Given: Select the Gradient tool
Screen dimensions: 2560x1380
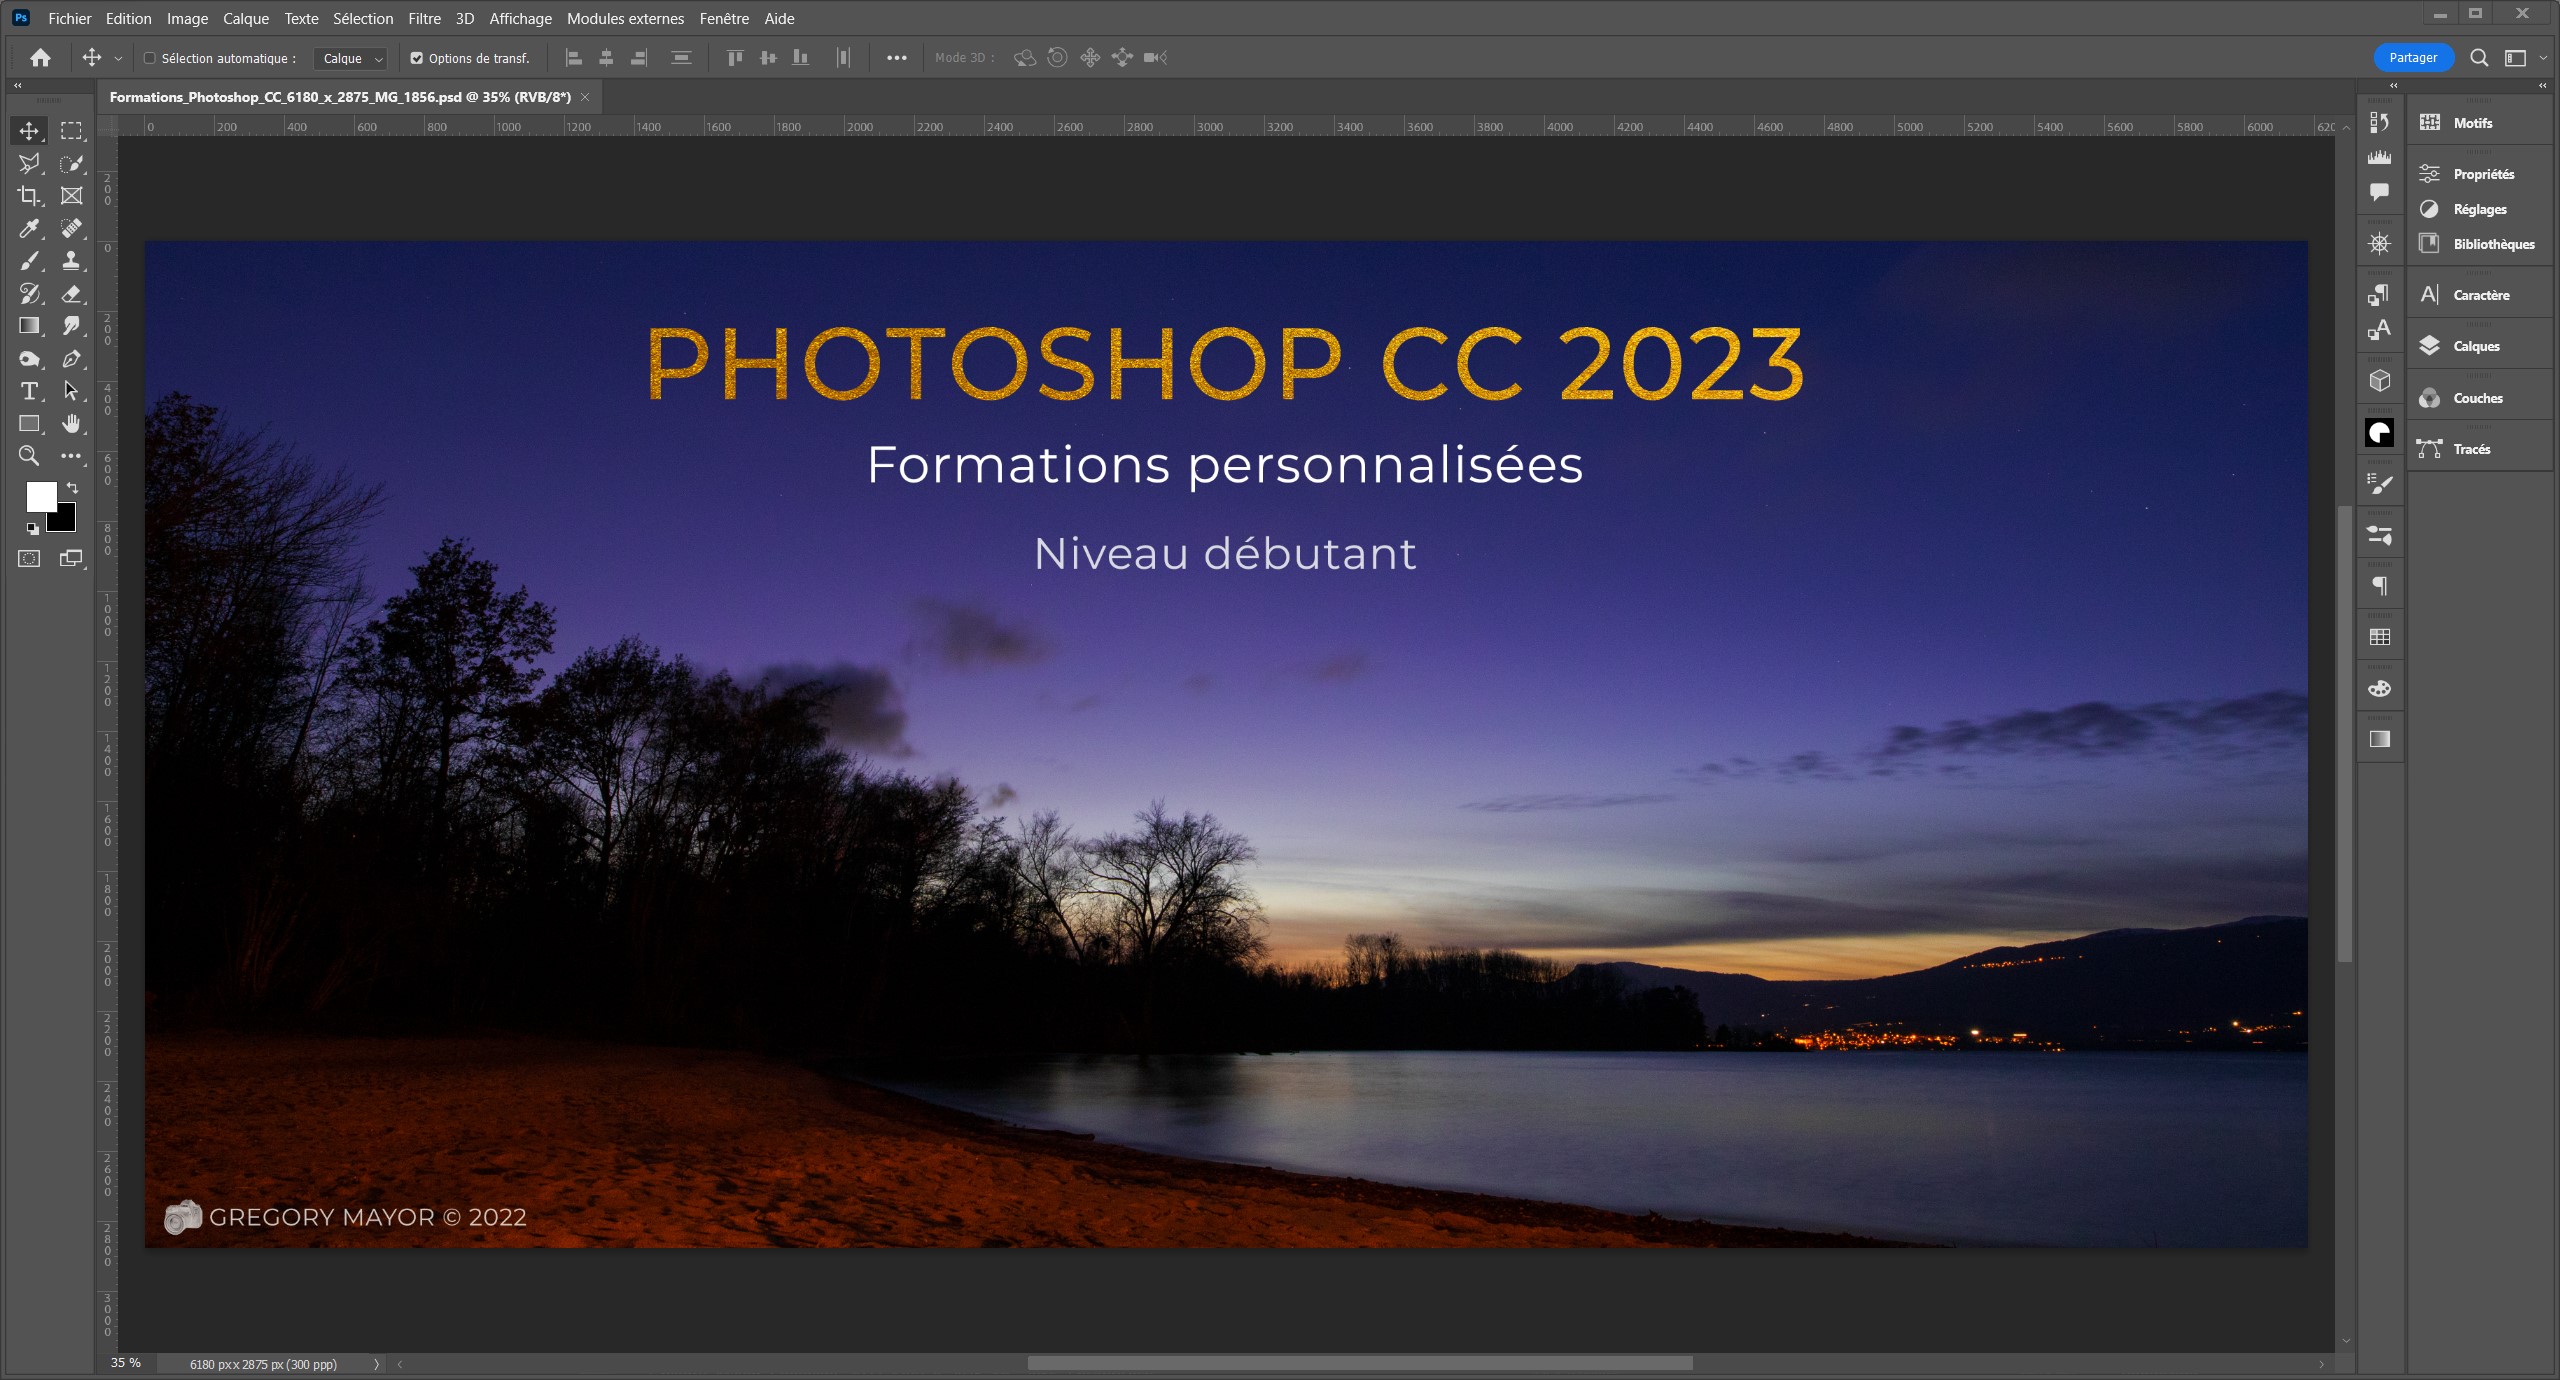Looking at the screenshot, I should click(29, 326).
